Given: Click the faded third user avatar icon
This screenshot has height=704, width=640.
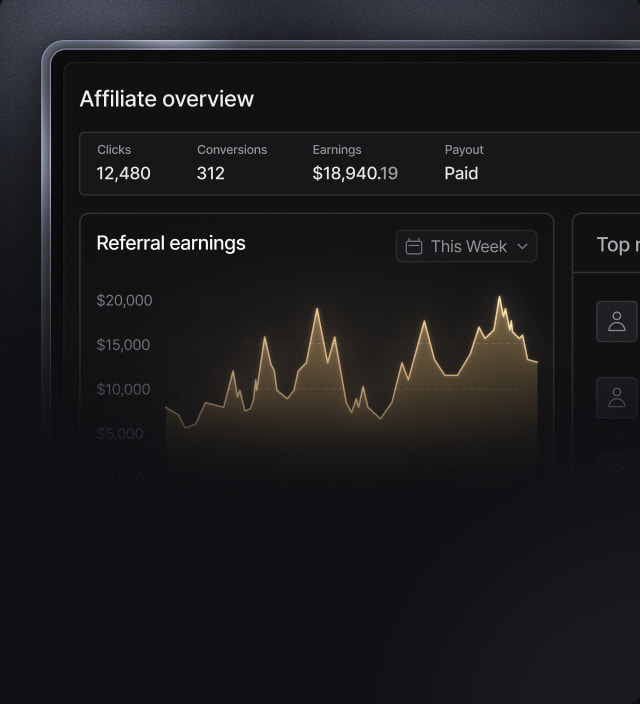Looking at the screenshot, I should click(x=616, y=468).
